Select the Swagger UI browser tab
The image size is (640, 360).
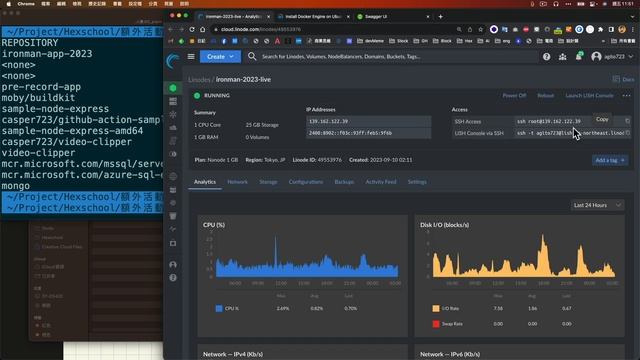click(393, 17)
